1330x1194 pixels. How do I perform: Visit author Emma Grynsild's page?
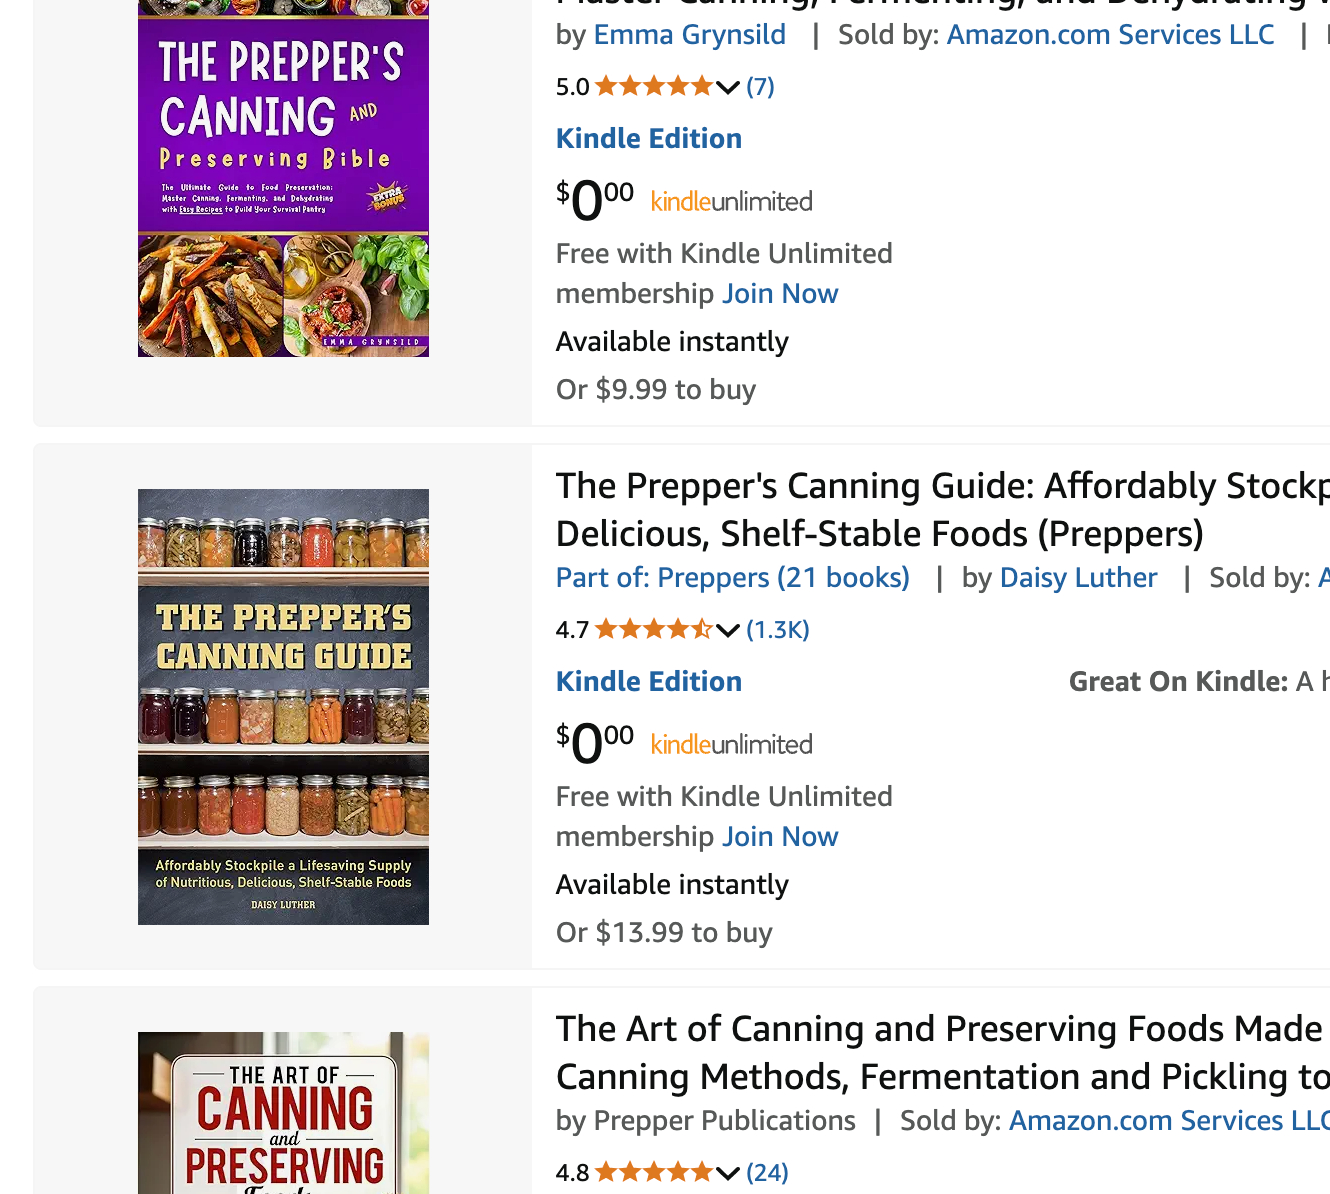[x=689, y=35]
